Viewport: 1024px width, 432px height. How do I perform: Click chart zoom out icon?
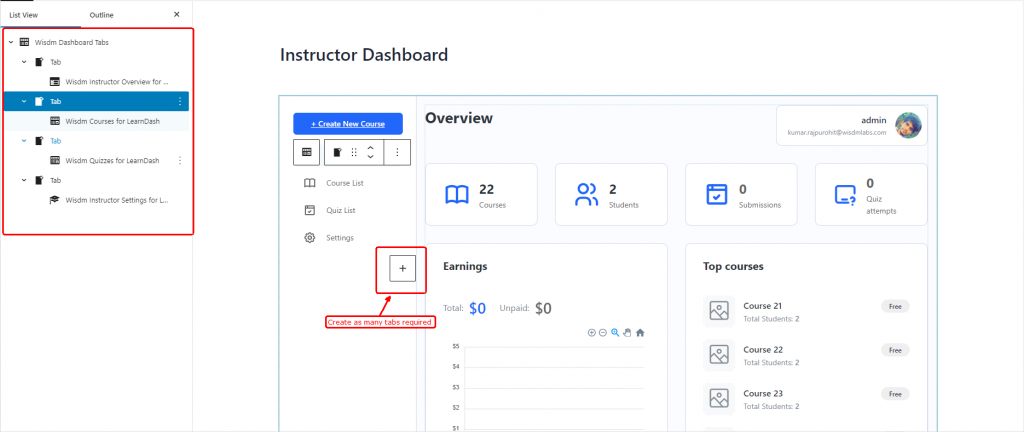click(603, 332)
